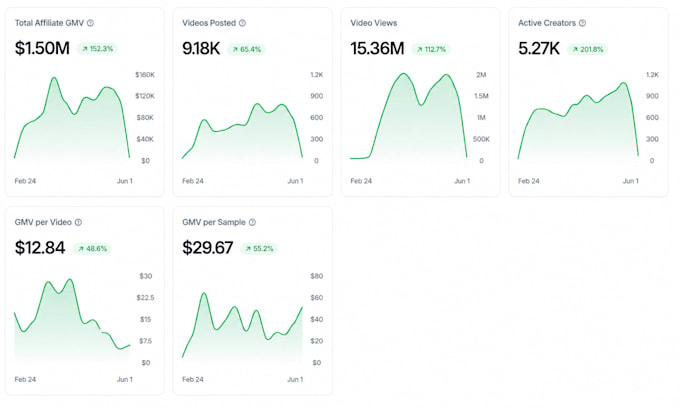Image resolution: width=680 pixels, height=408 pixels.
Task: Click the $160K axis label
Action: pyautogui.click(x=145, y=75)
